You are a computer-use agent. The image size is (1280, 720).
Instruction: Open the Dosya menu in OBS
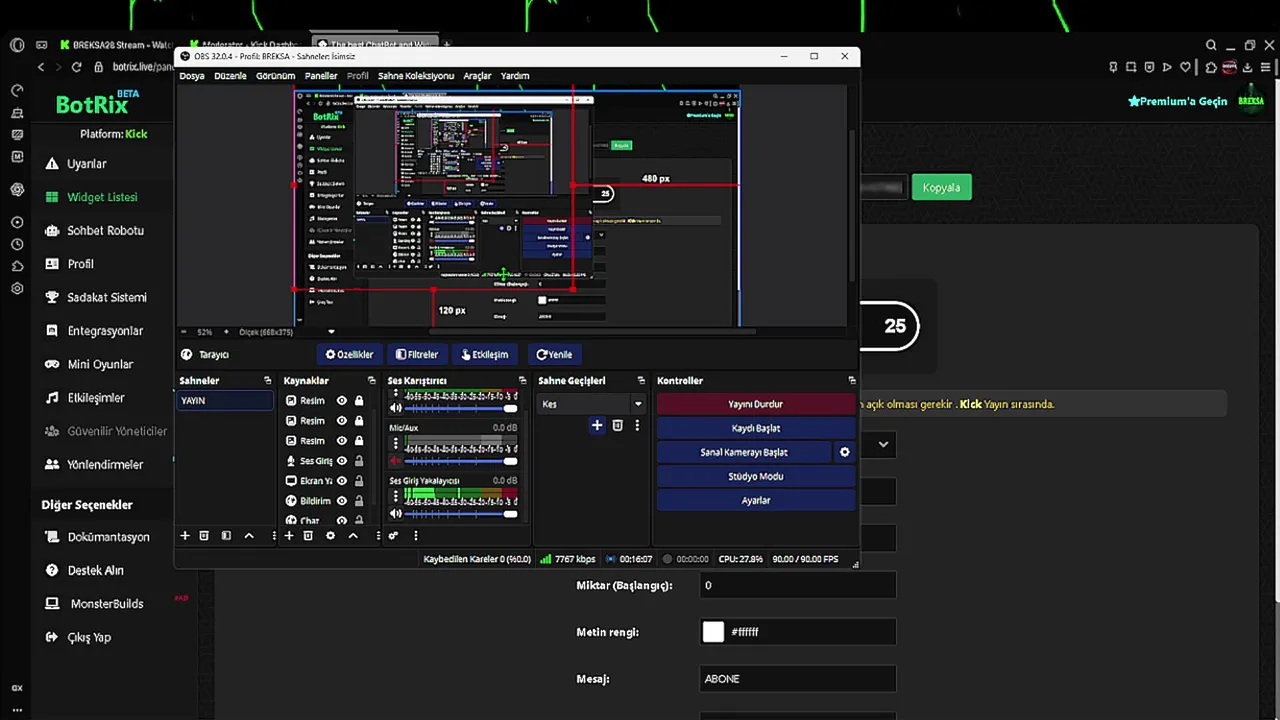(192, 76)
